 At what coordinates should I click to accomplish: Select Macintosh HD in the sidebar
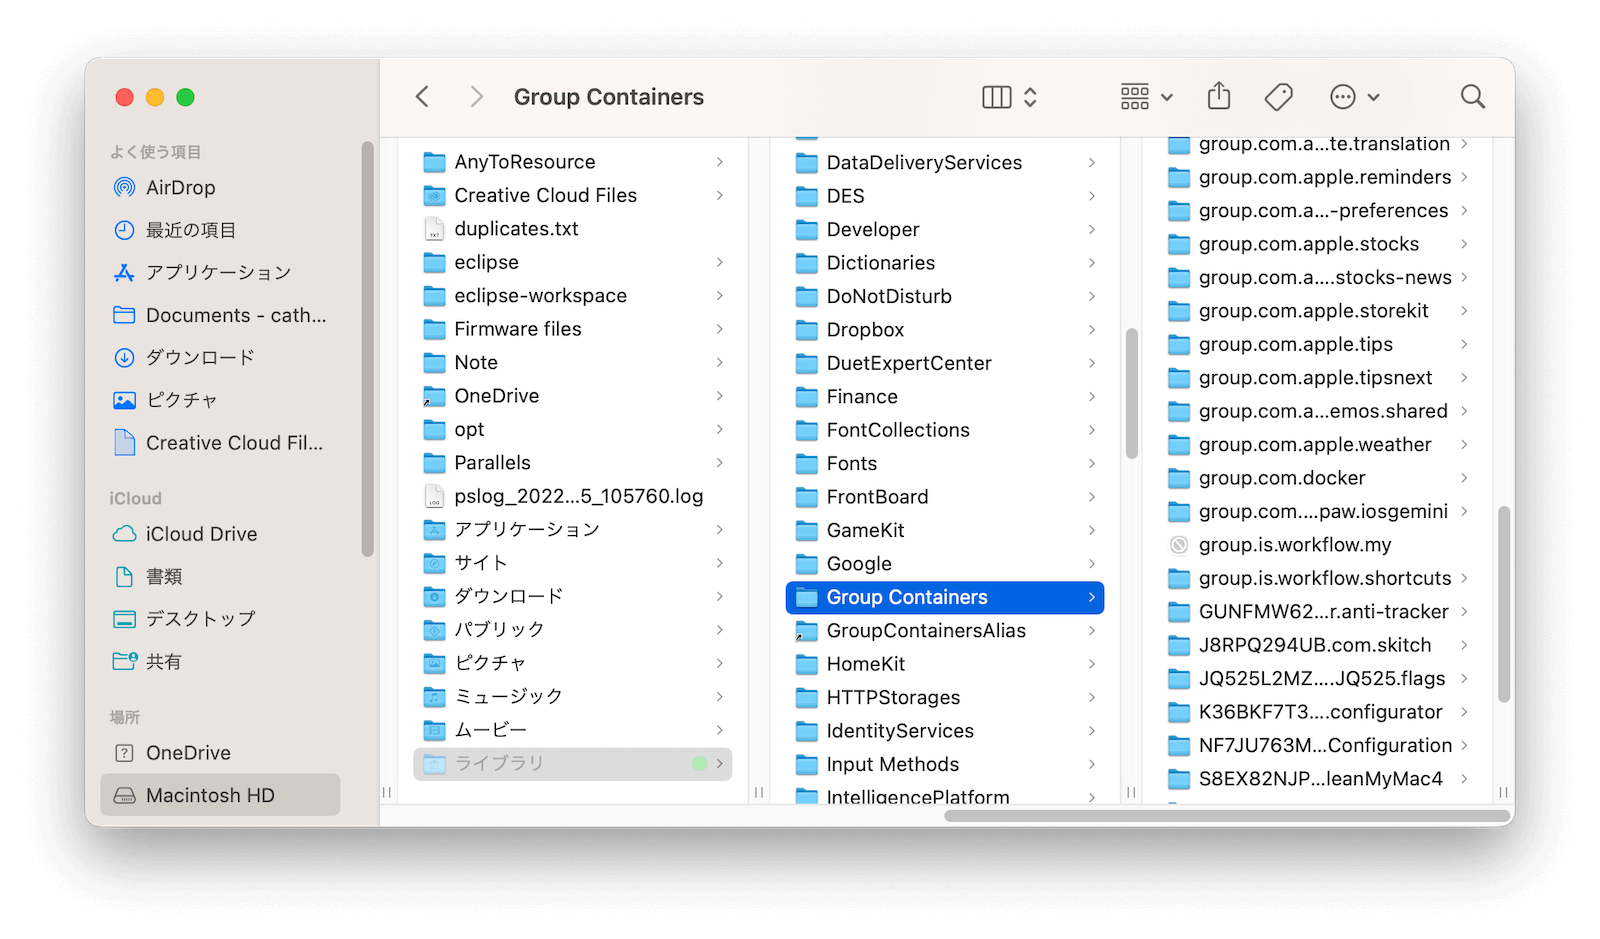coord(220,795)
